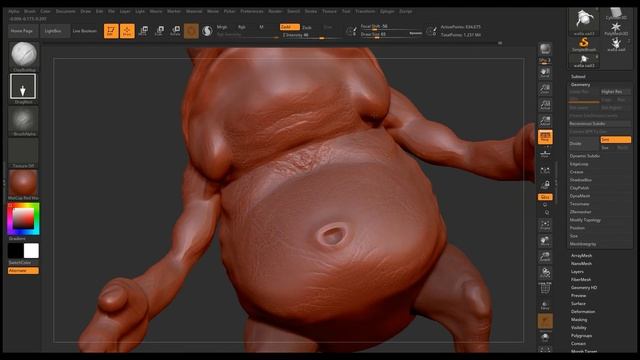The width and height of the screenshot is (640, 360).
Task: Toggle Draw mode button
Action: point(127,31)
